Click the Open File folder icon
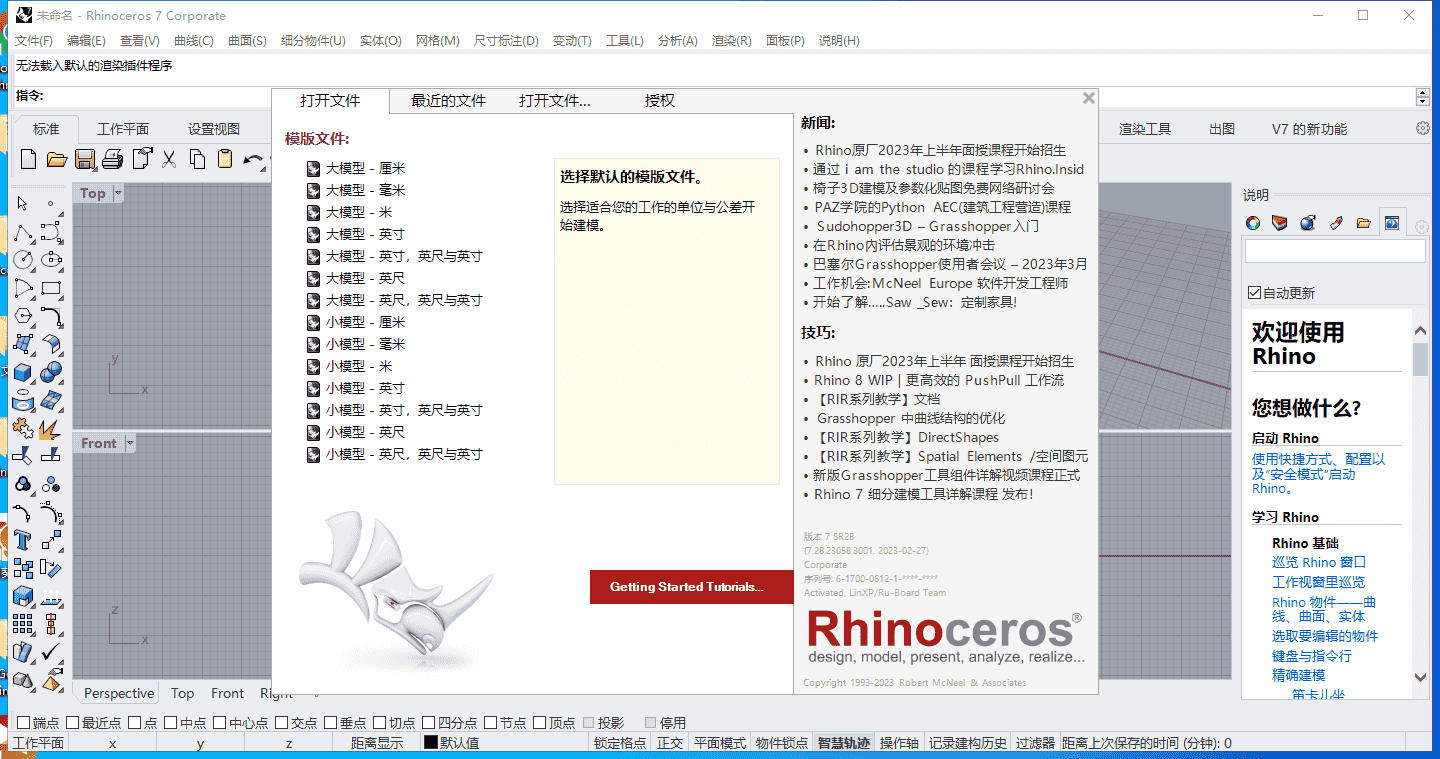The image size is (1440, 759). [x=55, y=158]
